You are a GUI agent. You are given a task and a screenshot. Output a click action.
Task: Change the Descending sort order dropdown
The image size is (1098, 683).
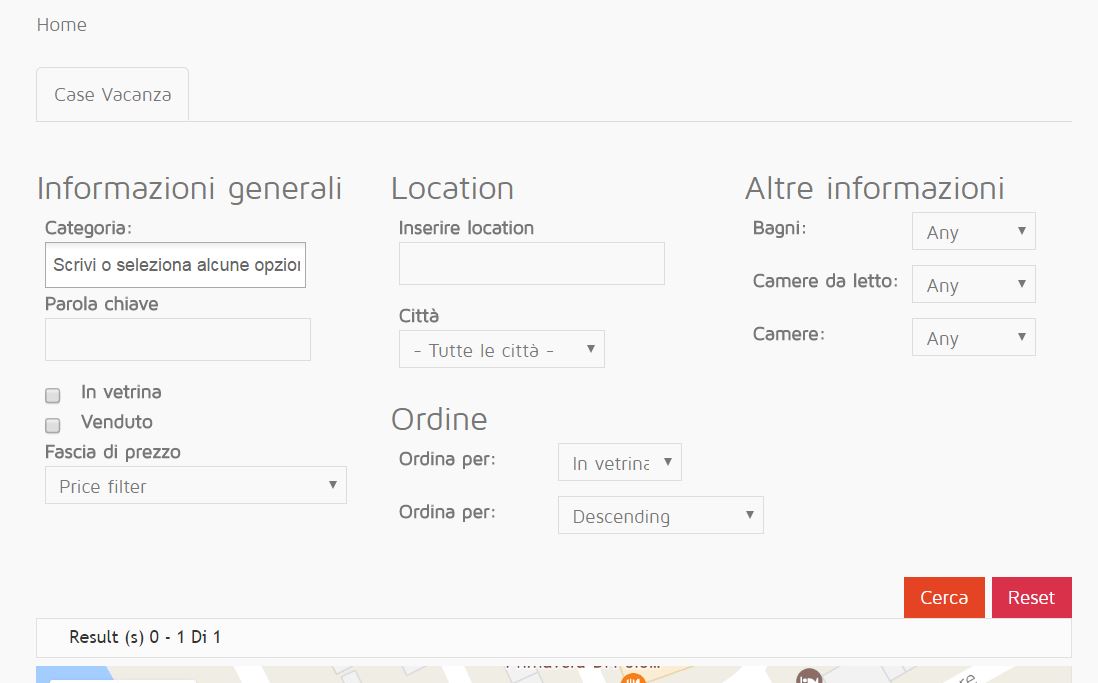660,516
